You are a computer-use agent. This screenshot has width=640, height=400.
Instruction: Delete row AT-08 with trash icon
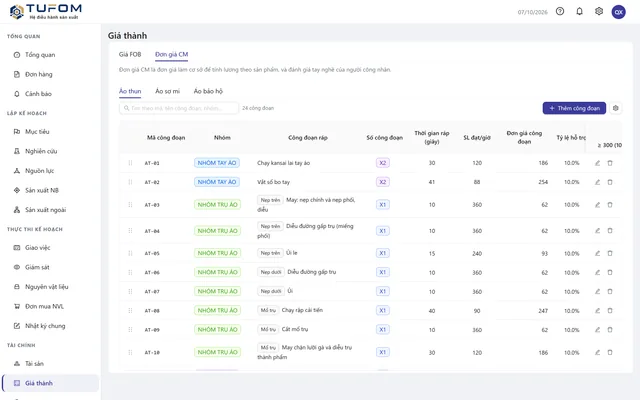pos(610,311)
